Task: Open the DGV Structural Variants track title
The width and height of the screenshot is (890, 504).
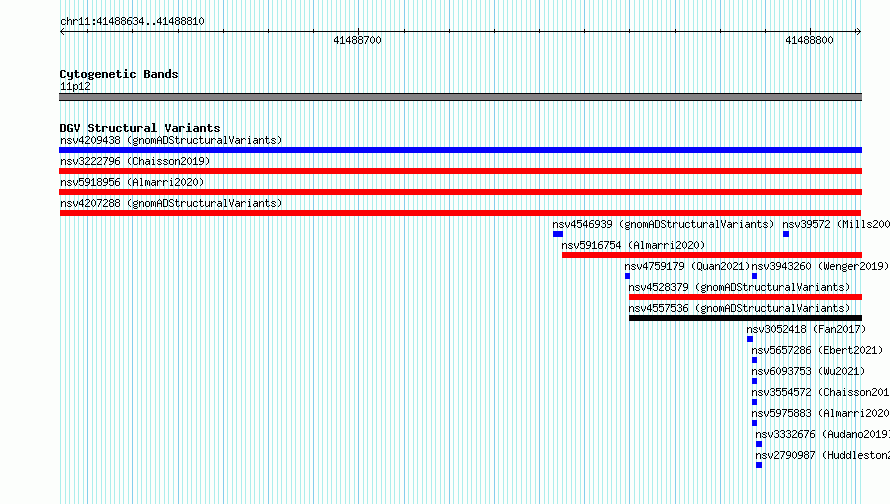Action: [x=140, y=128]
